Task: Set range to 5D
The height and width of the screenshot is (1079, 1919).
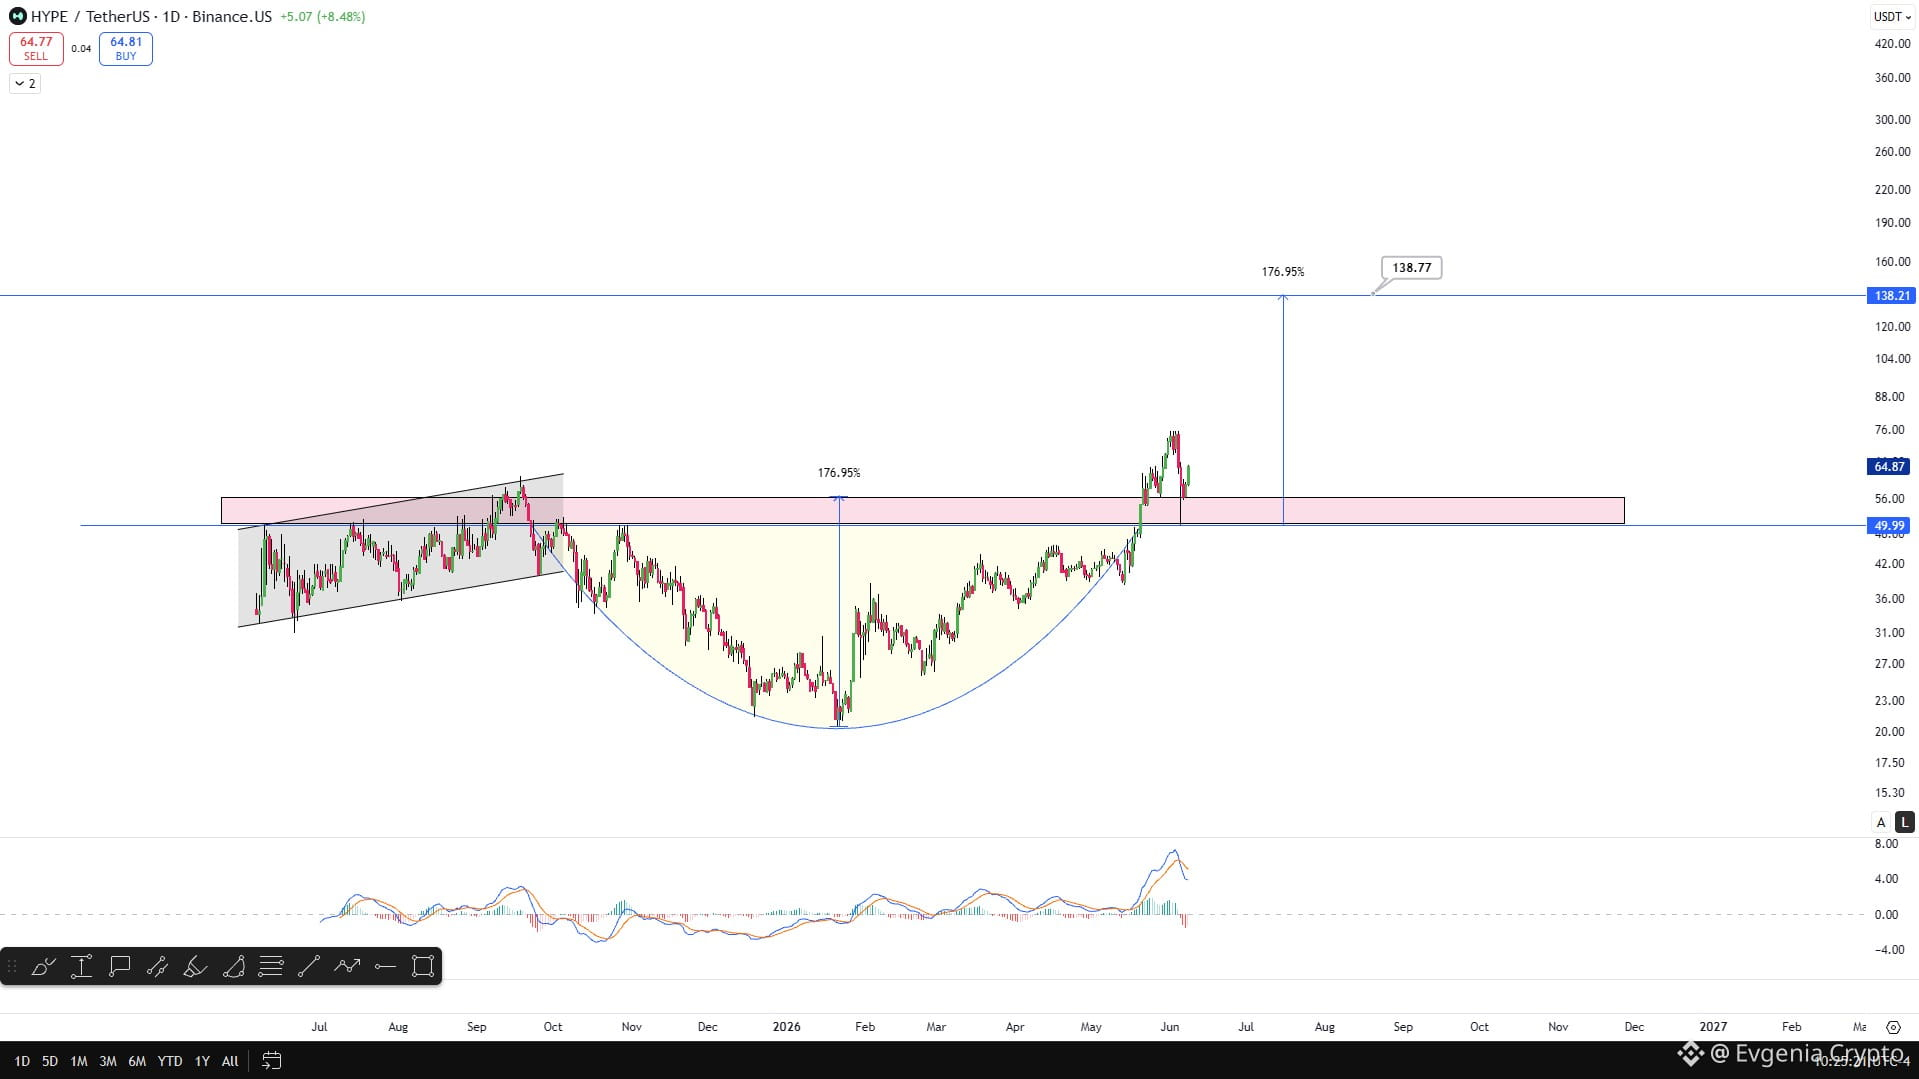Action: point(50,1061)
